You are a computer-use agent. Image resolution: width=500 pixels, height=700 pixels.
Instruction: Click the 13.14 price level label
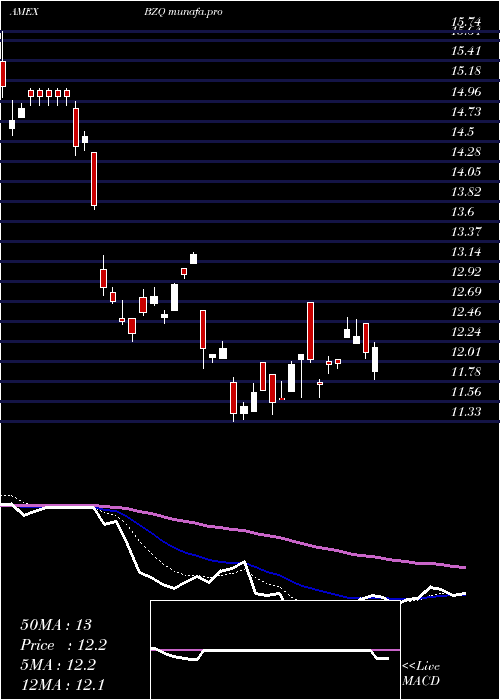[x=466, y=252]
